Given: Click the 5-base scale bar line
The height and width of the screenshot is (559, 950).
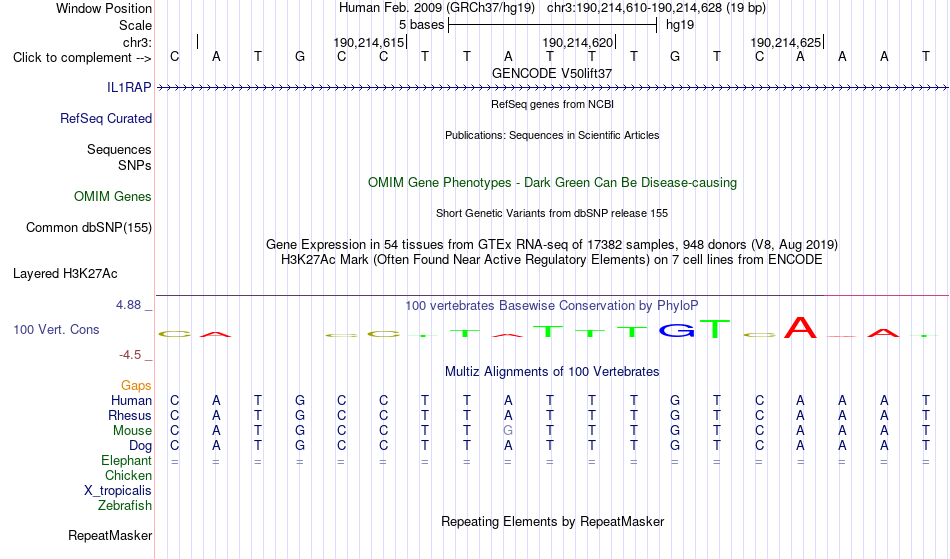Looking at the screenshot, I should 553,25.
